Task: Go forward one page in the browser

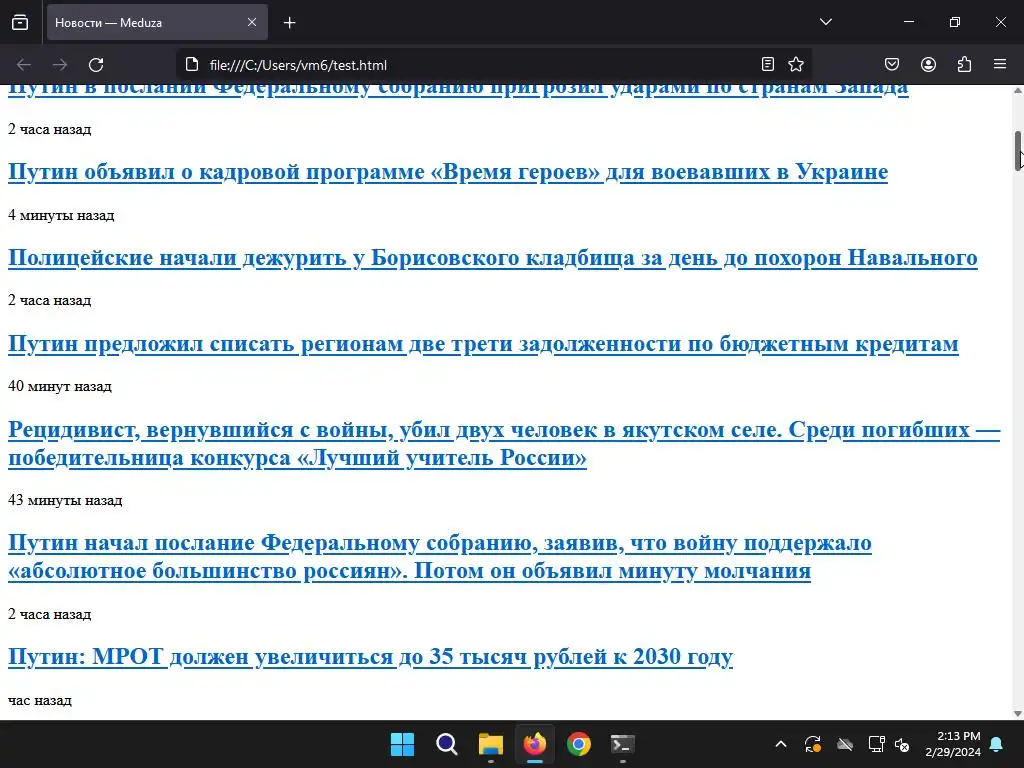Action: (60, 65)
